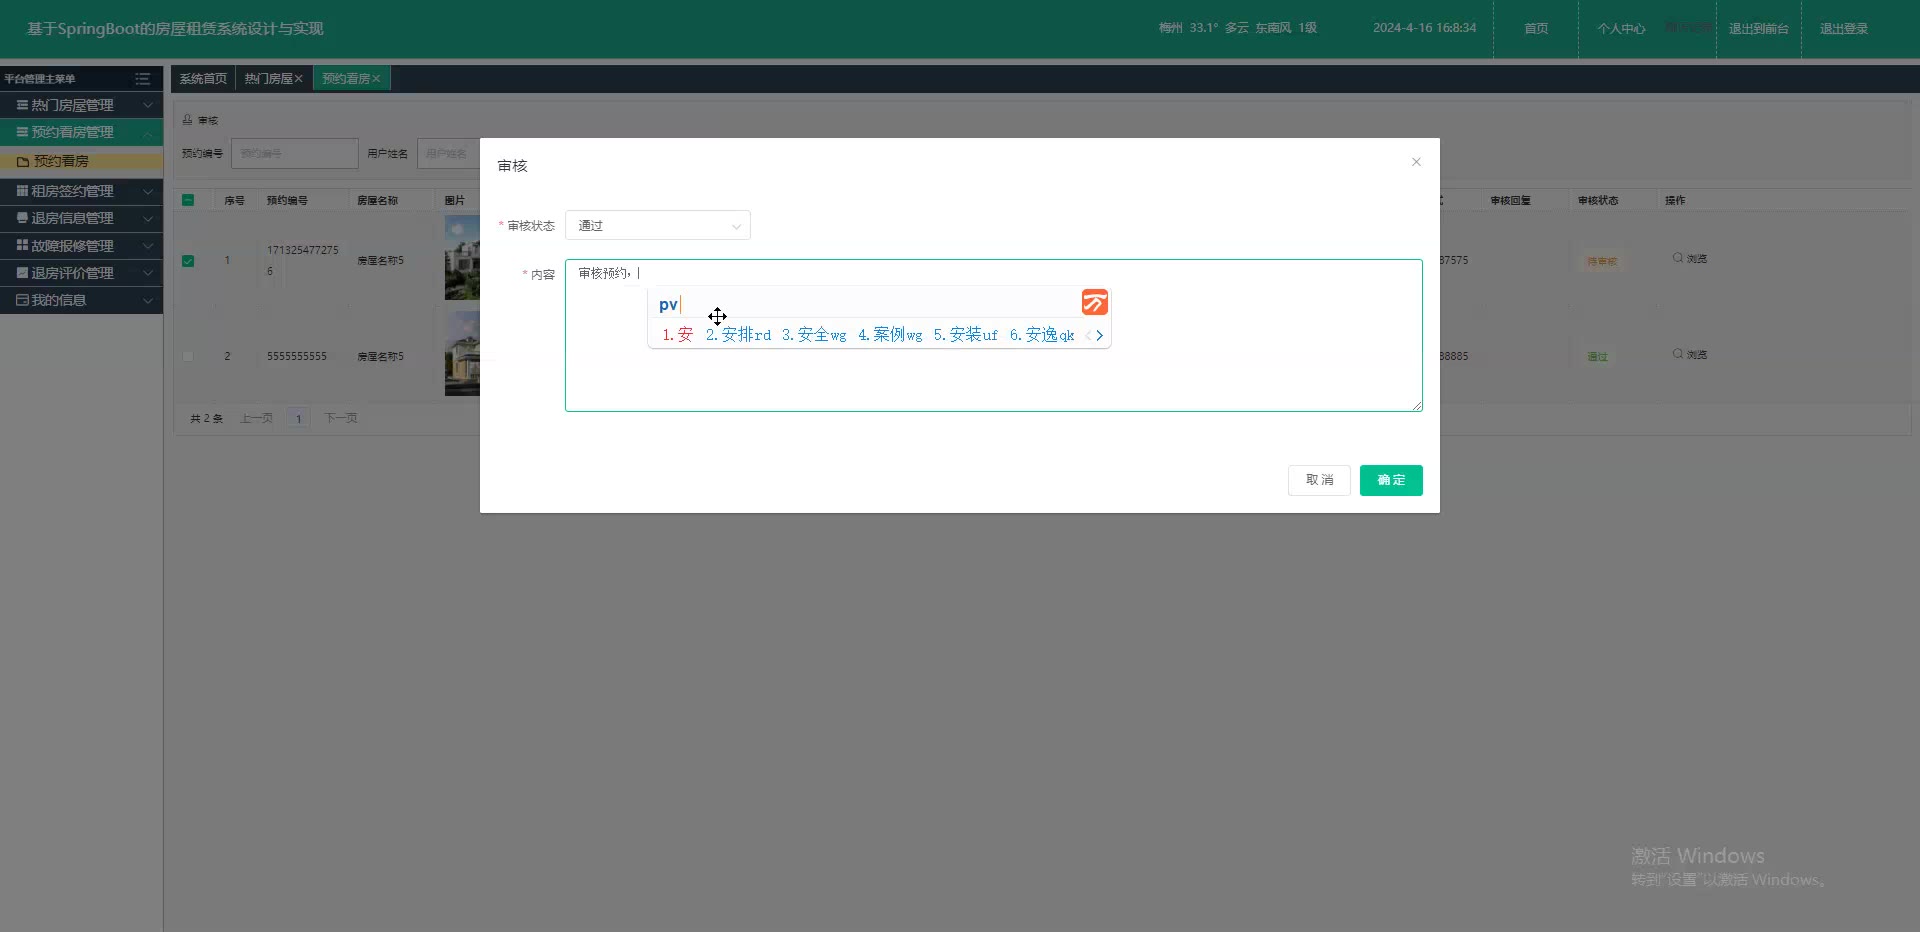Switch to the 系统首页 tab

[x=203, y=79]
